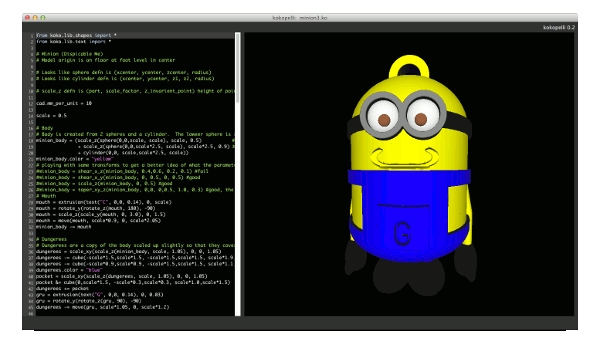Click line 'mouth = rotate_y(rotate_z(mouth'

point(95,209)
